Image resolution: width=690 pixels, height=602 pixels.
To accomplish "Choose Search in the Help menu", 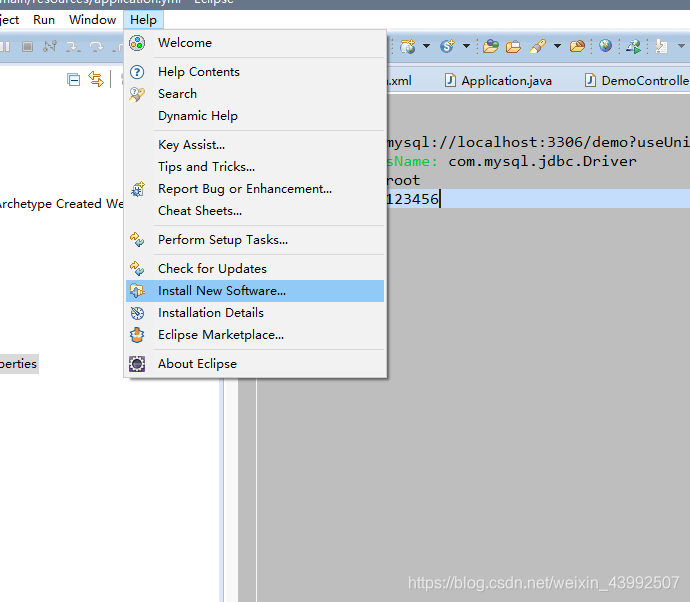I will pos(255,94).
